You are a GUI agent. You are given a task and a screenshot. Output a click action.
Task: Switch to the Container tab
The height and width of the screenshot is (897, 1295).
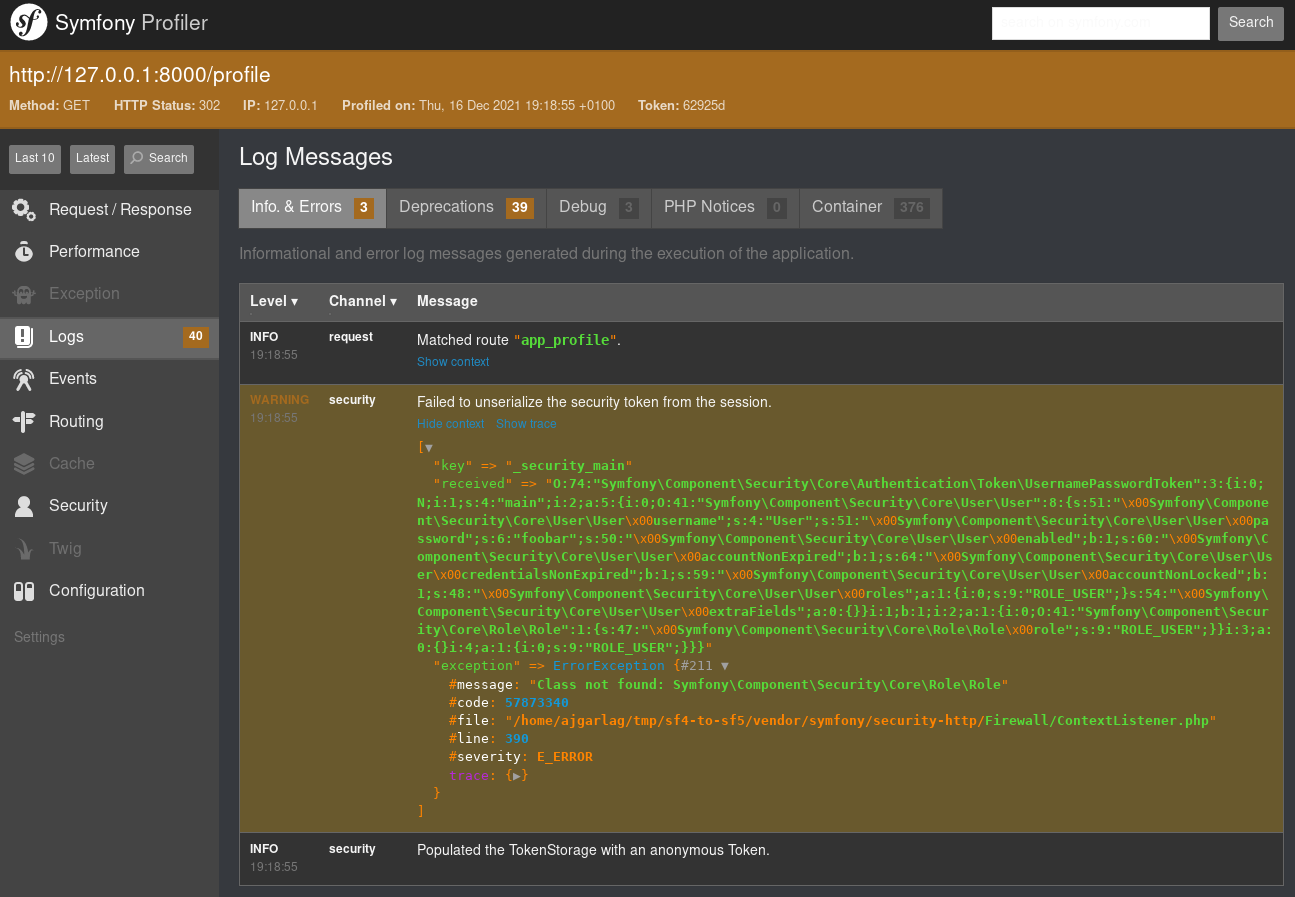point(870,207)
